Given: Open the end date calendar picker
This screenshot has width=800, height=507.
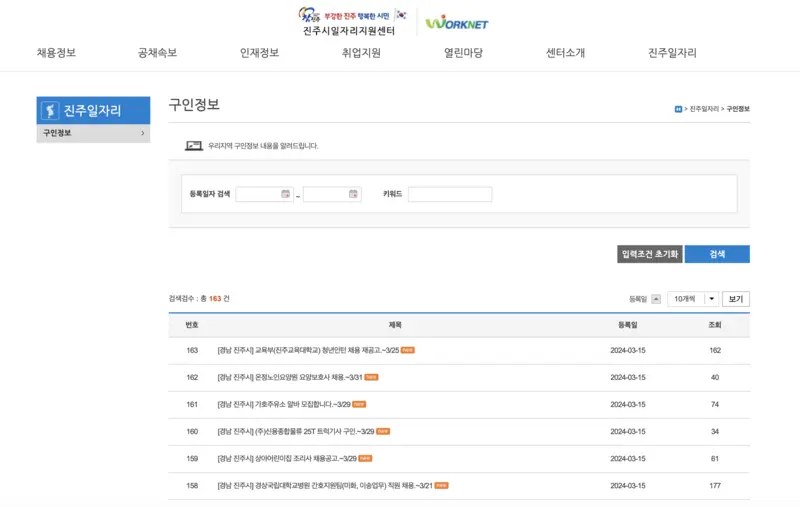Looking at the screenshot, I should 353,194.
